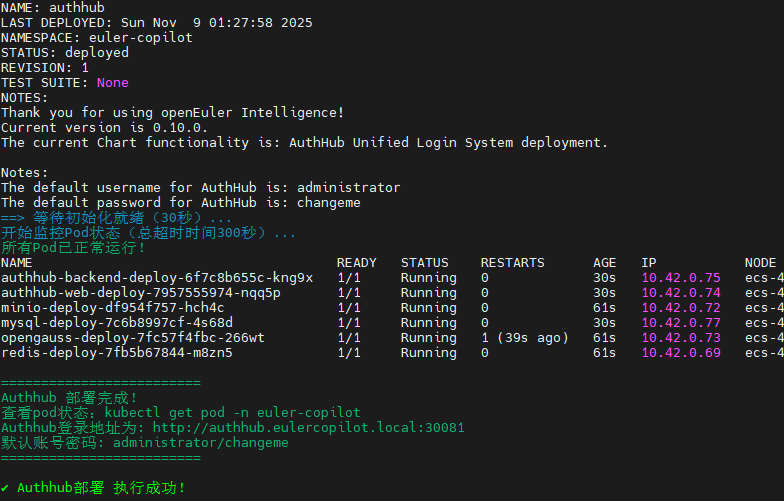Click the RESTARTS column header
This screenshot has width=784, height=501.
512,263
